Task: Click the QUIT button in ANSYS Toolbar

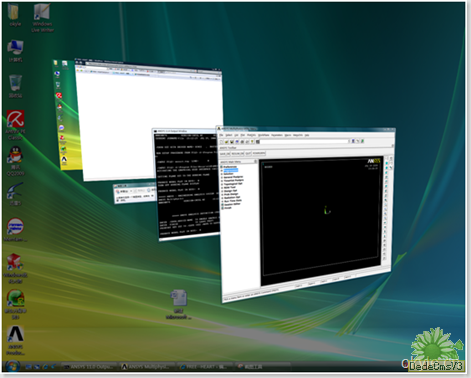Action: (x=248, y=153)
